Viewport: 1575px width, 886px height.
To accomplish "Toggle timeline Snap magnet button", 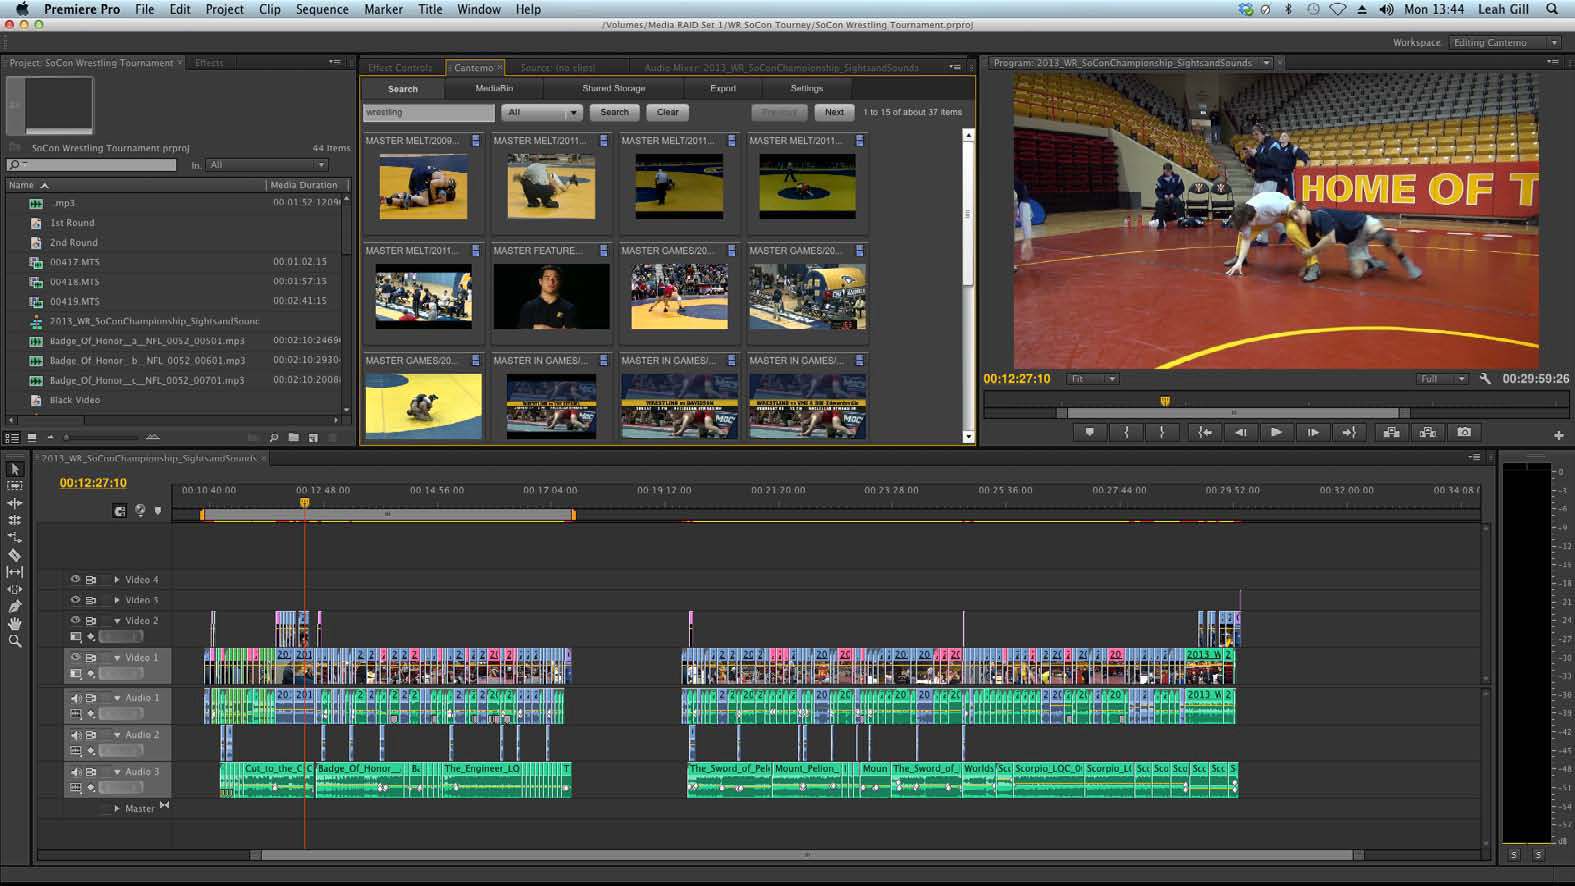I will [x=120, y=511].
